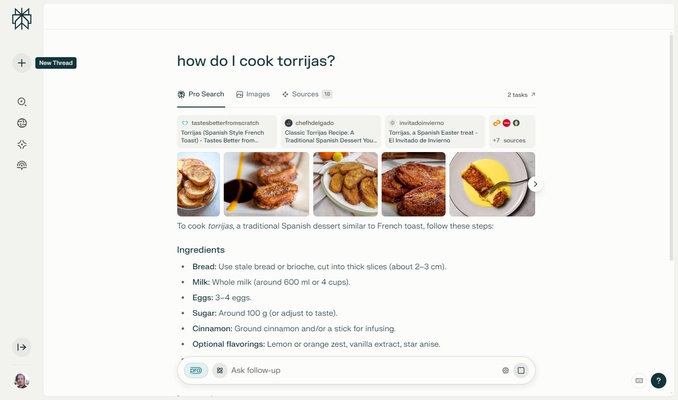Screen dimensions: 678x400
Task: Switch to the Images tab
Action: coord(253,94)
